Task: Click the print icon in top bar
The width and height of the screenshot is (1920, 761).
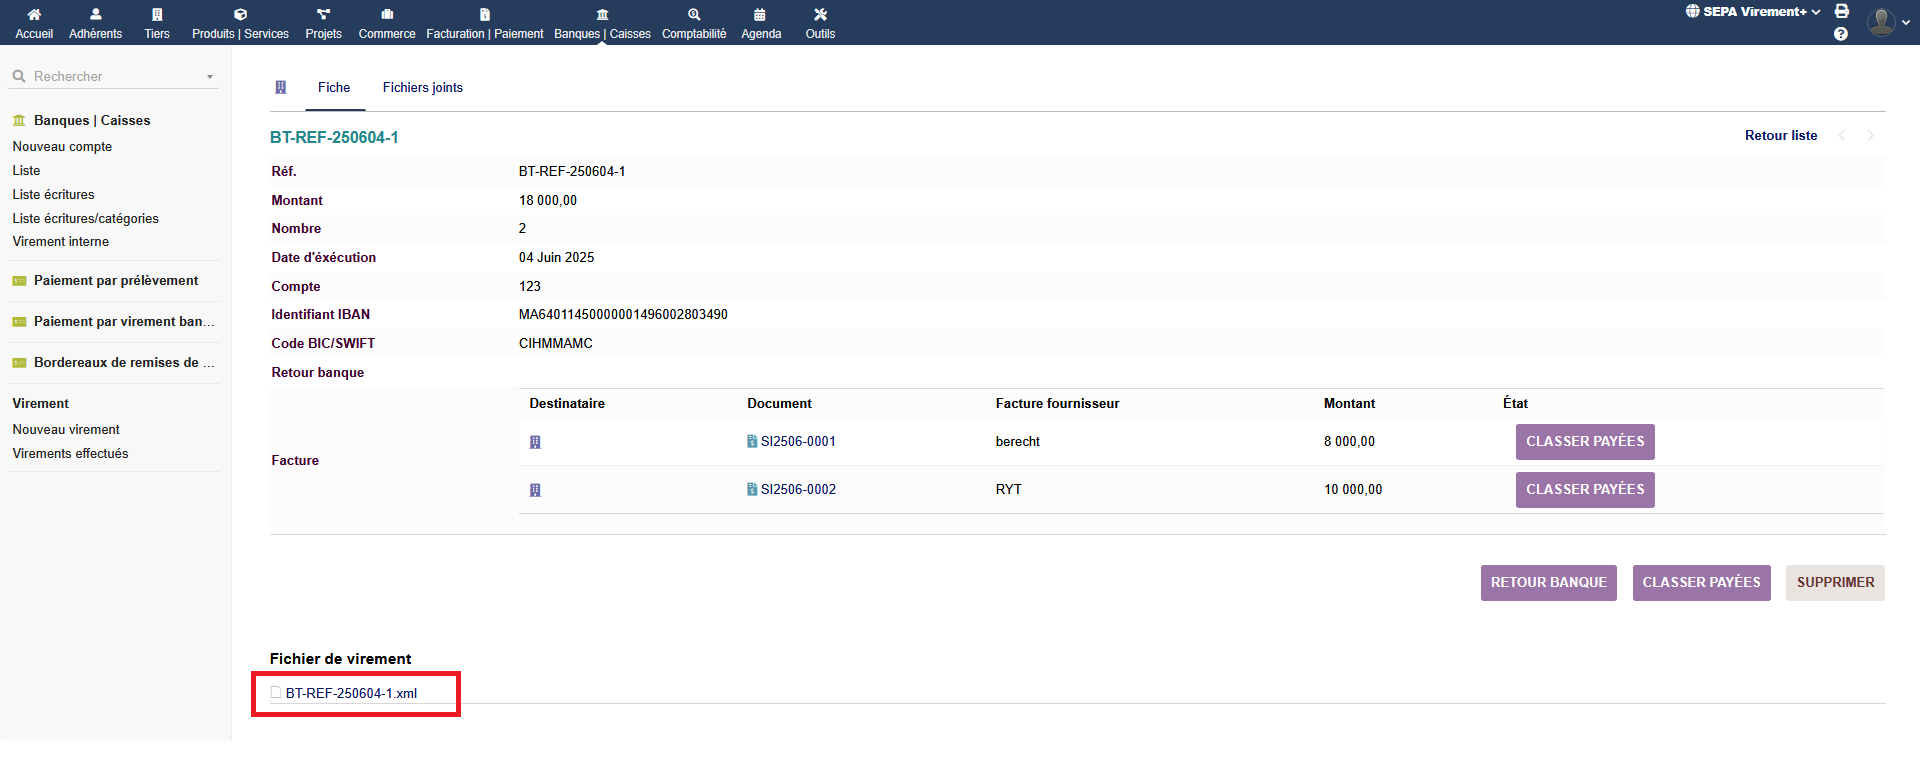Action: coord(1841,11)
